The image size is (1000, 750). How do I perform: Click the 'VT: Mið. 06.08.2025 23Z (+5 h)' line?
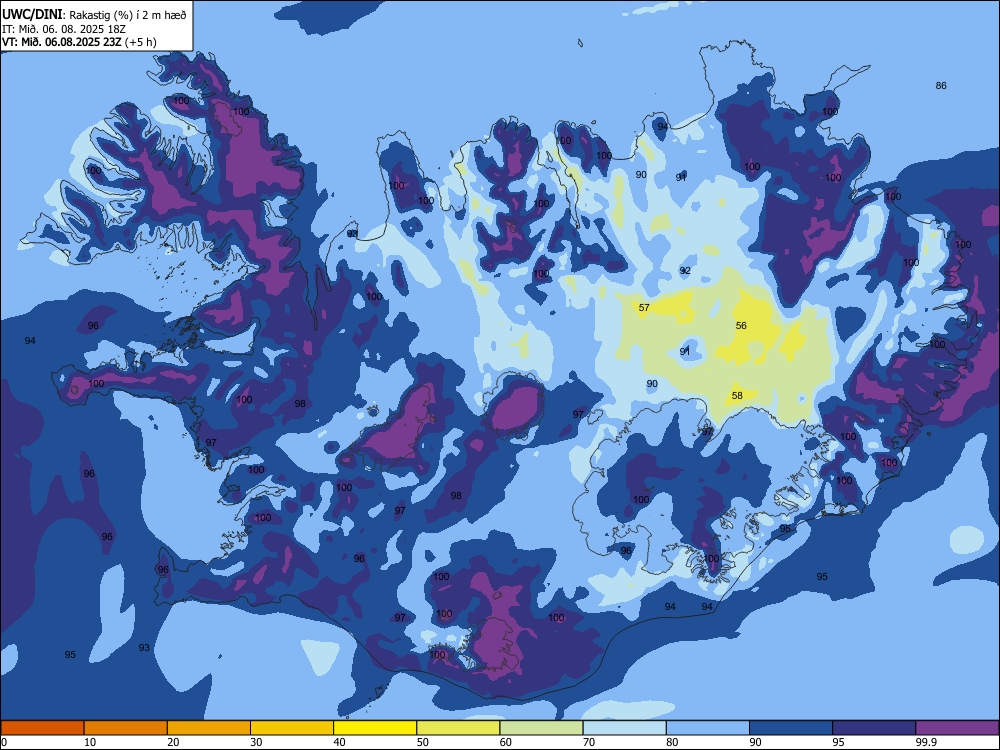[x=79, y=42]
